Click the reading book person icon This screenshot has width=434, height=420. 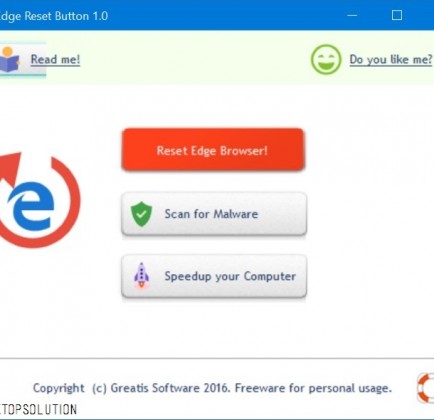10,60
